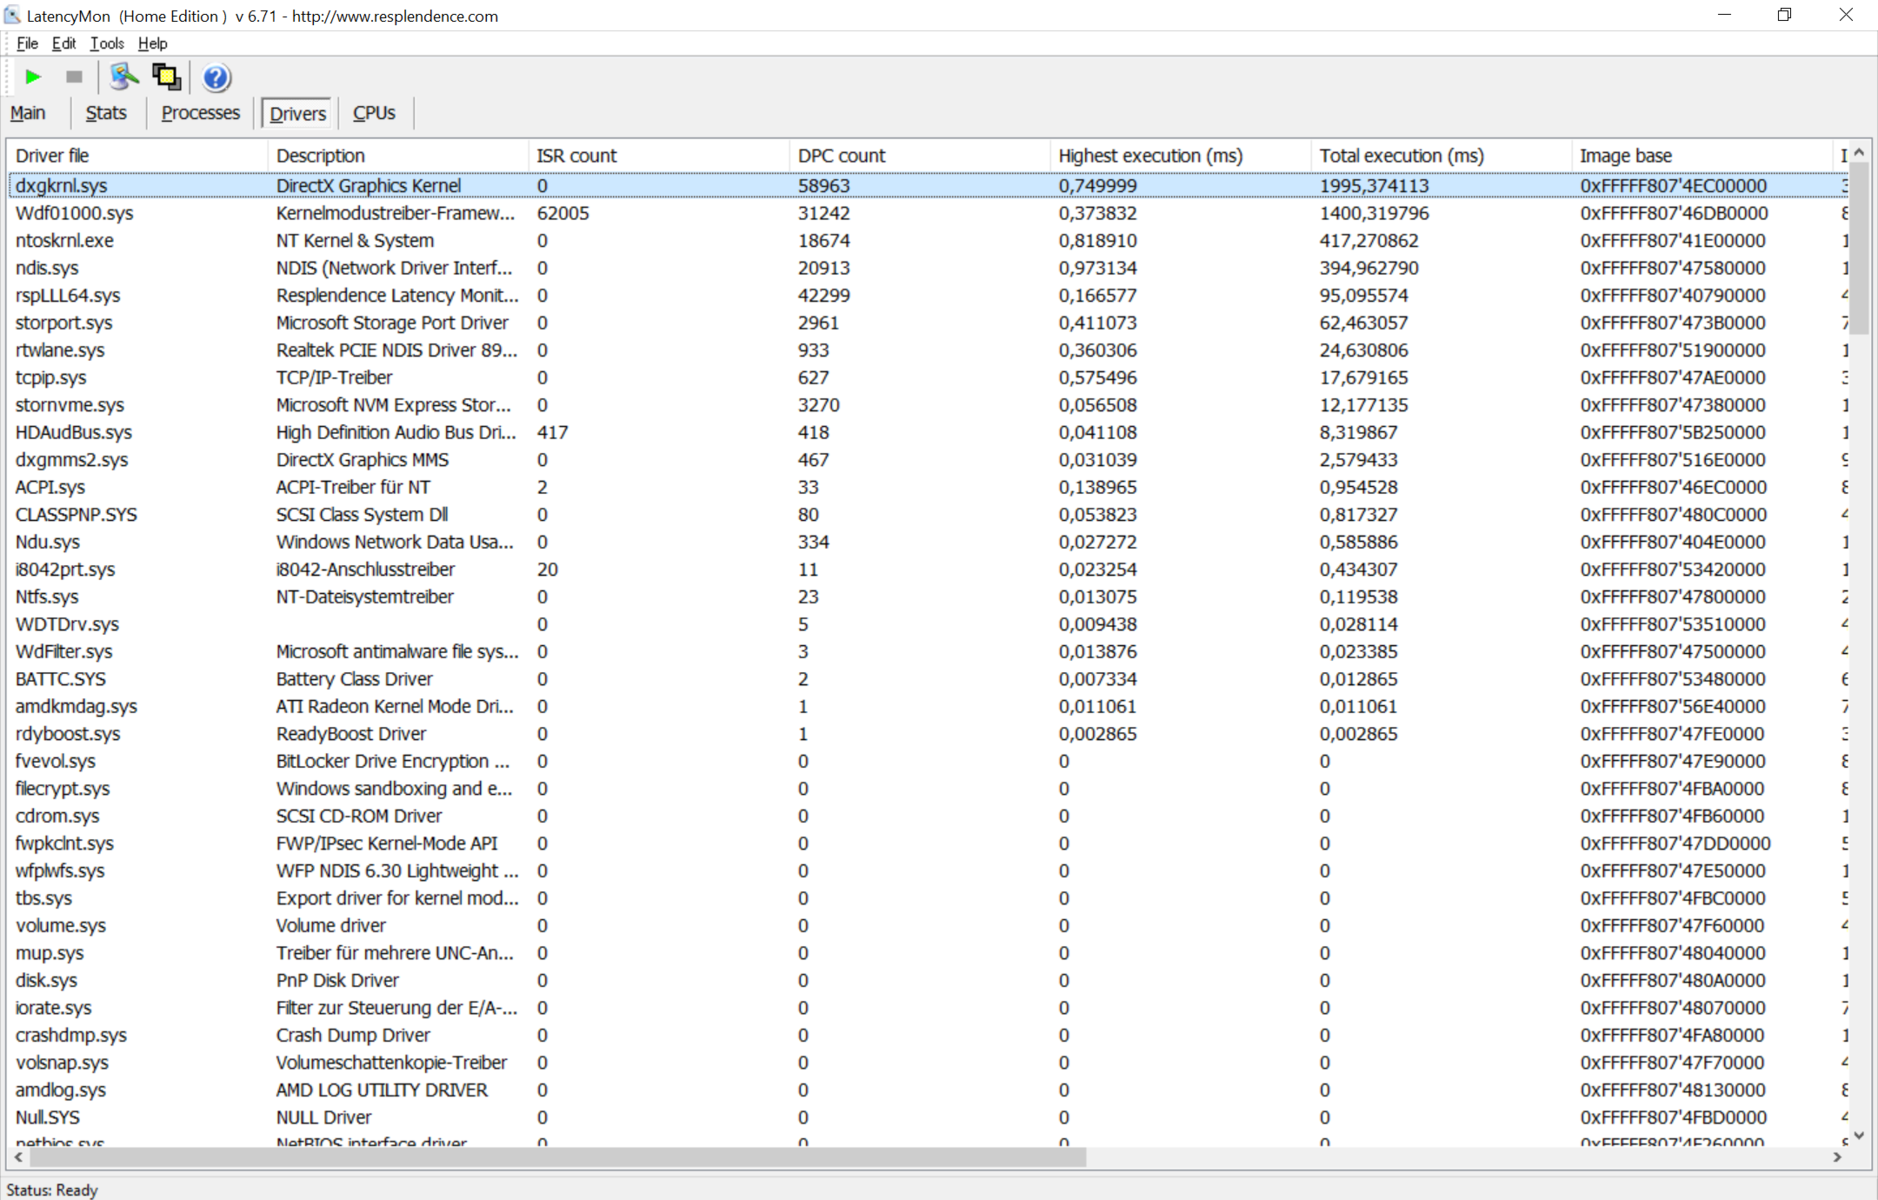Sort by the Description column header
1878x1200 pixels.
[398, 156]
